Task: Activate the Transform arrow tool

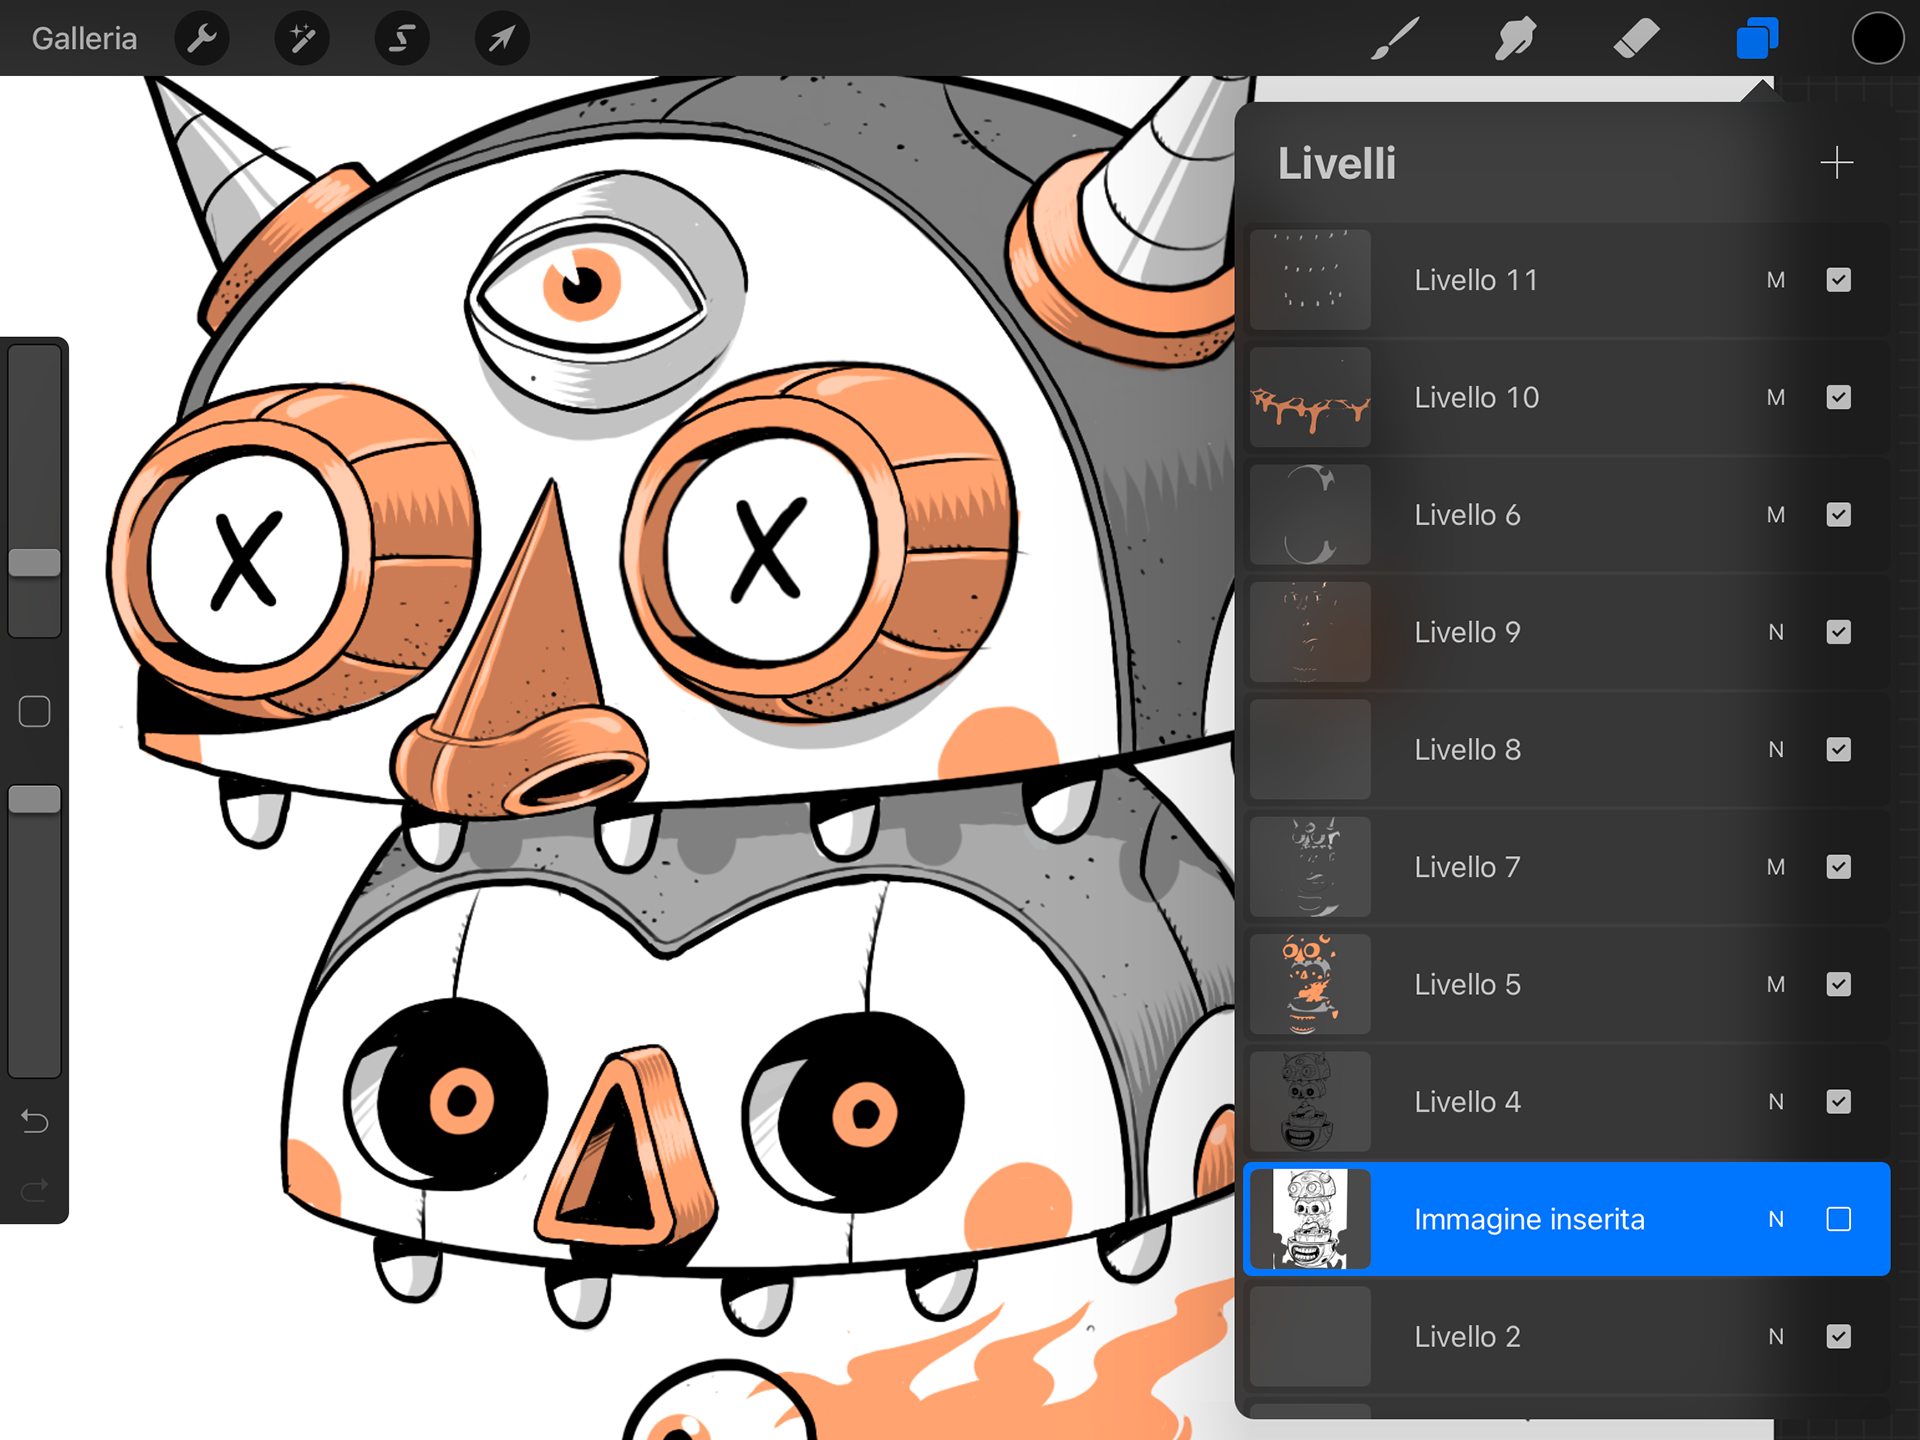Action: point(502,39)
